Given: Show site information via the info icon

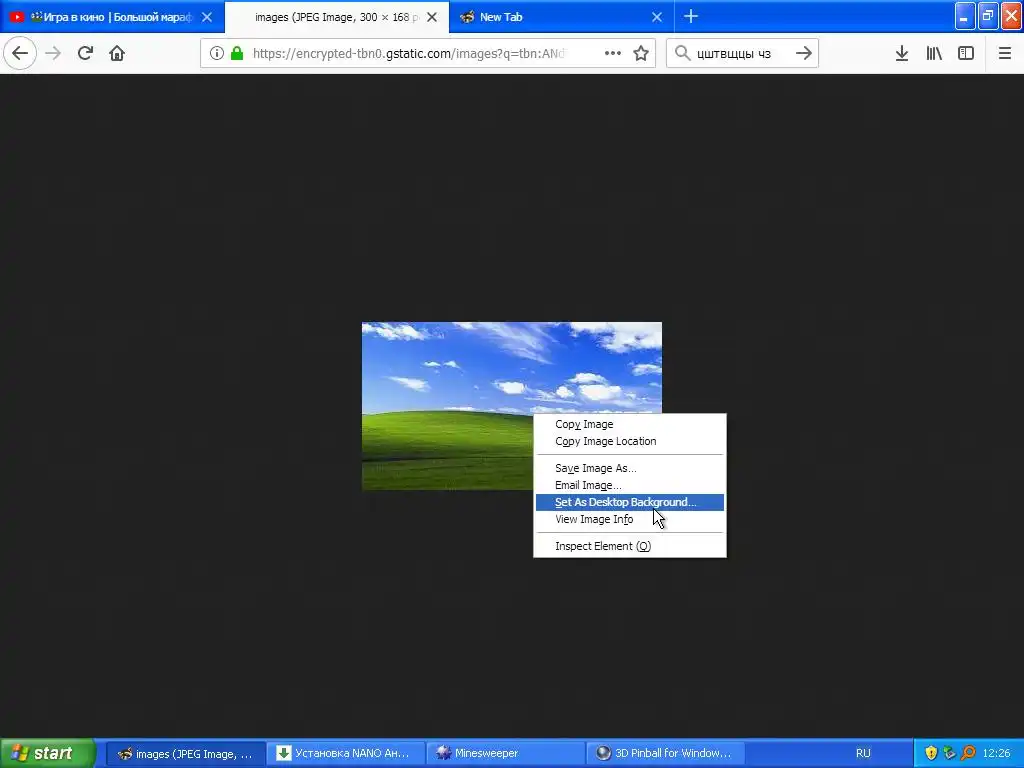Looking at the screenshot, I should (x=216, y=53).
